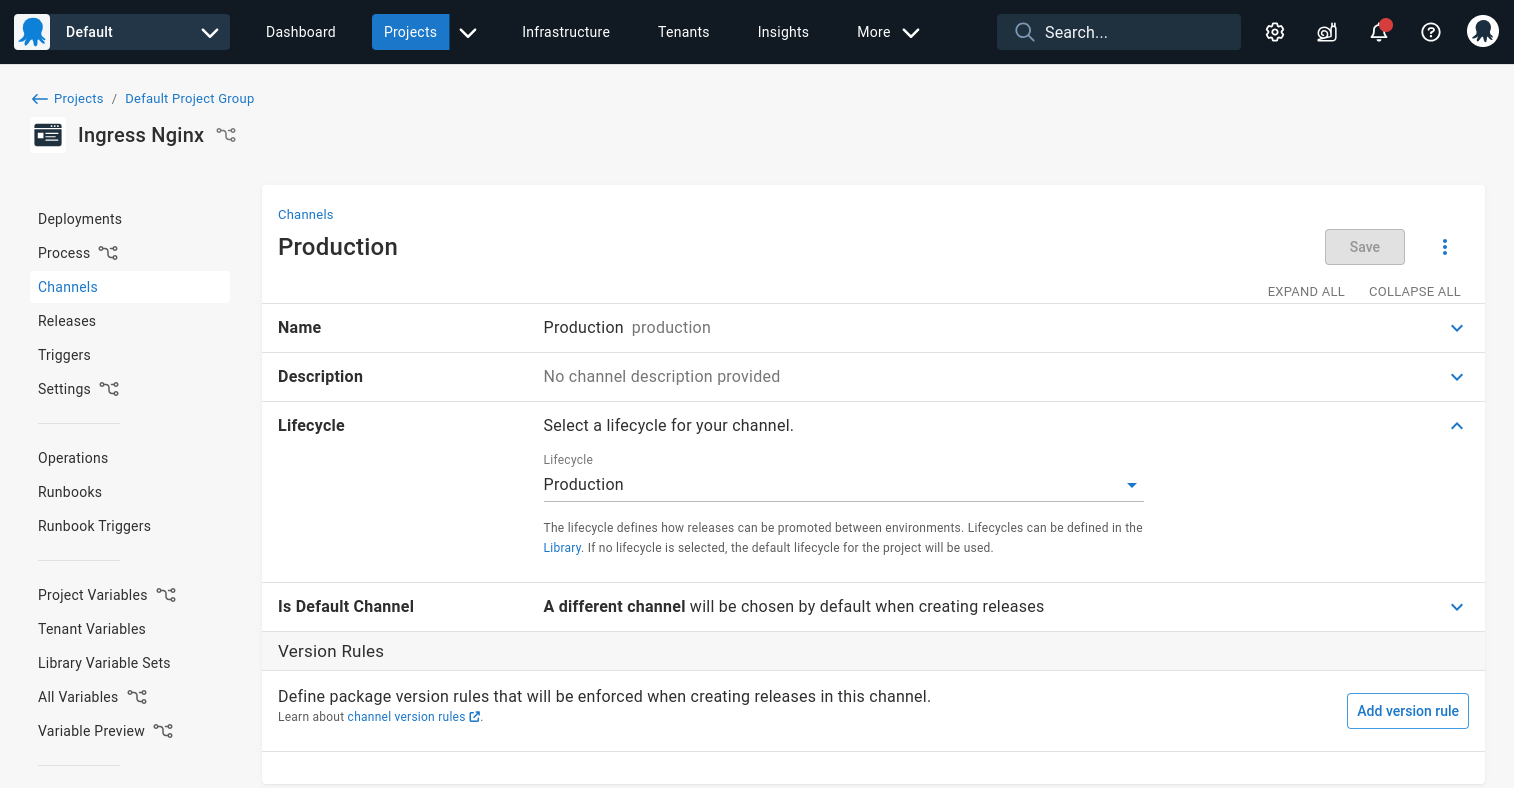Open the configuration gear icon in header
Viewport: 1514px width, 788px height.
(1275, 32)
